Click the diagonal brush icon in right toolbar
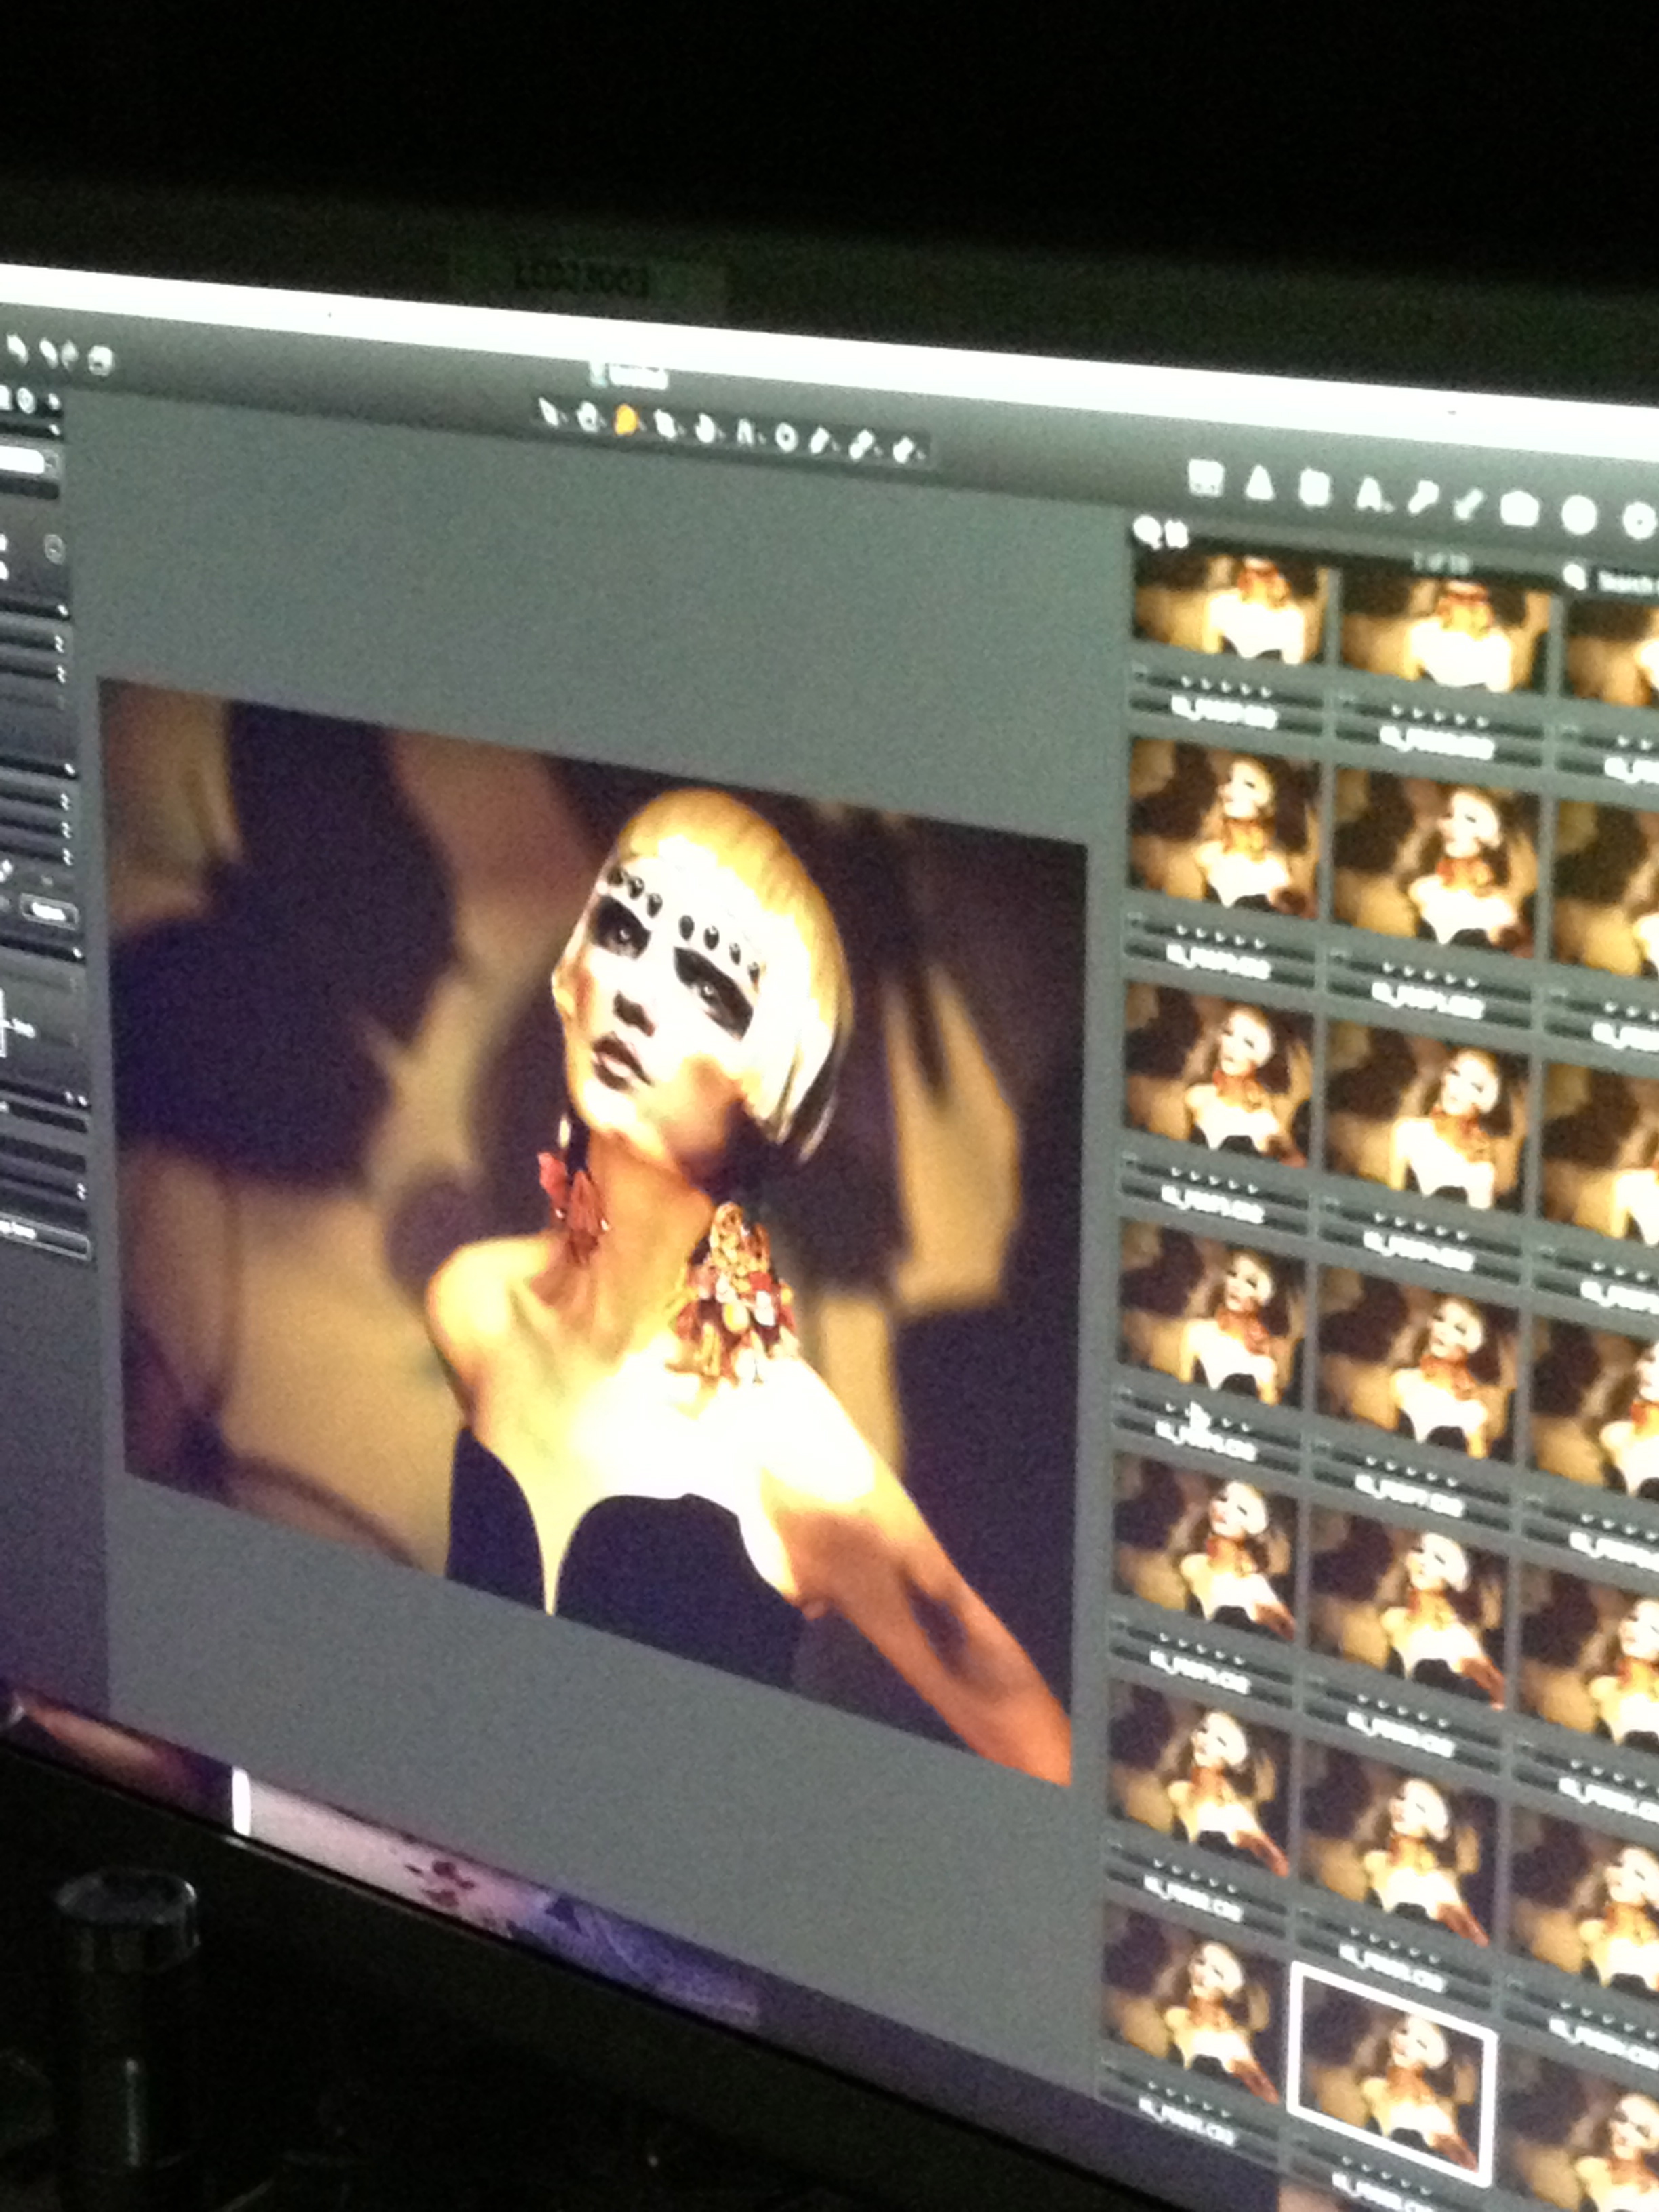This screenshot has width=1659, height=2212. [x=1468, y=505]
